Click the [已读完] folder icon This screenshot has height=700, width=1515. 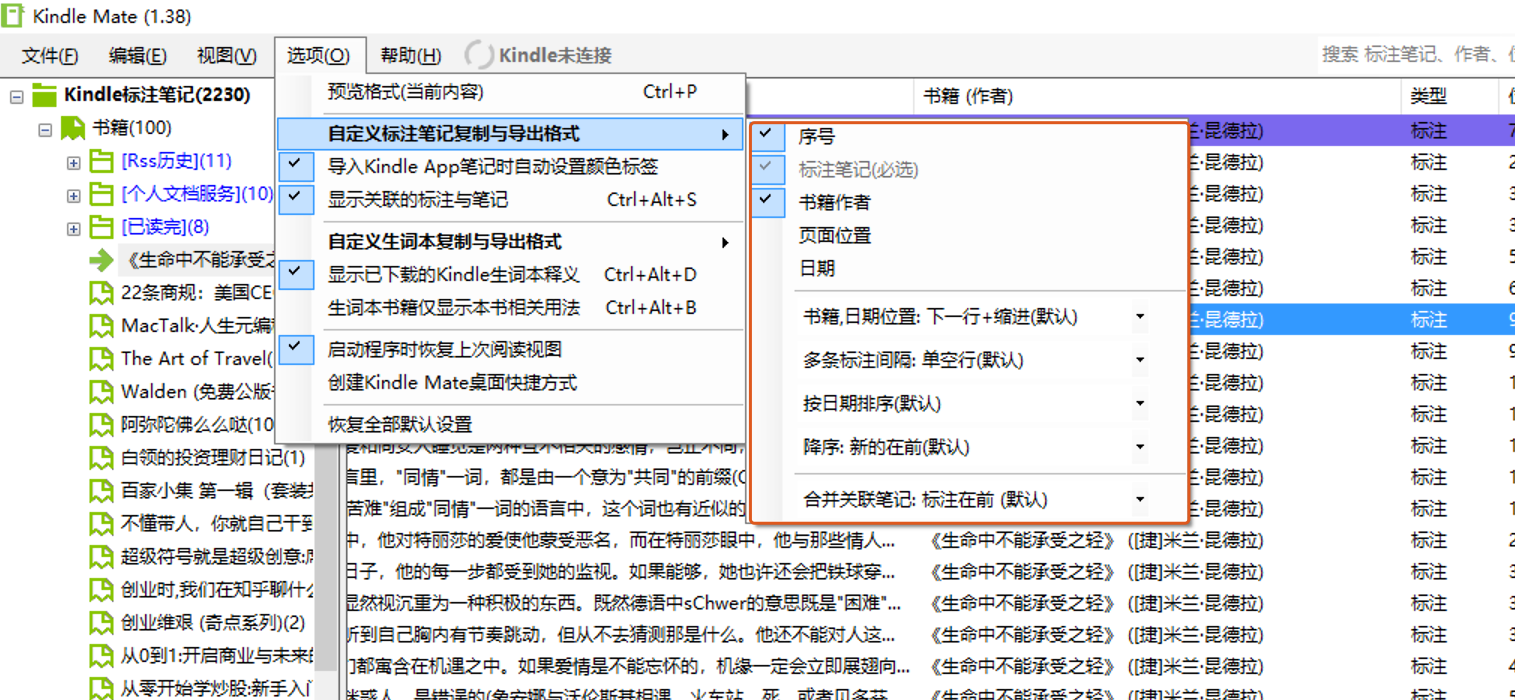click(101, 227)
